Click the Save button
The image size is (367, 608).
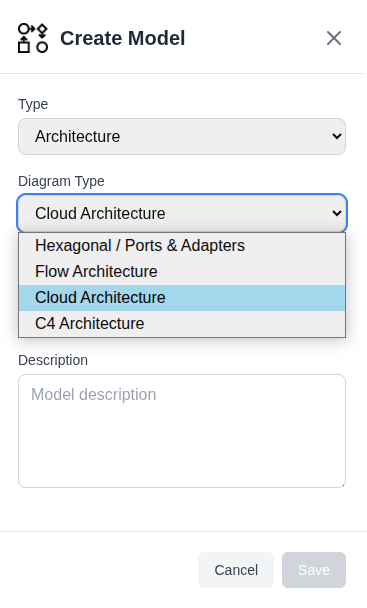click(314, 570)
